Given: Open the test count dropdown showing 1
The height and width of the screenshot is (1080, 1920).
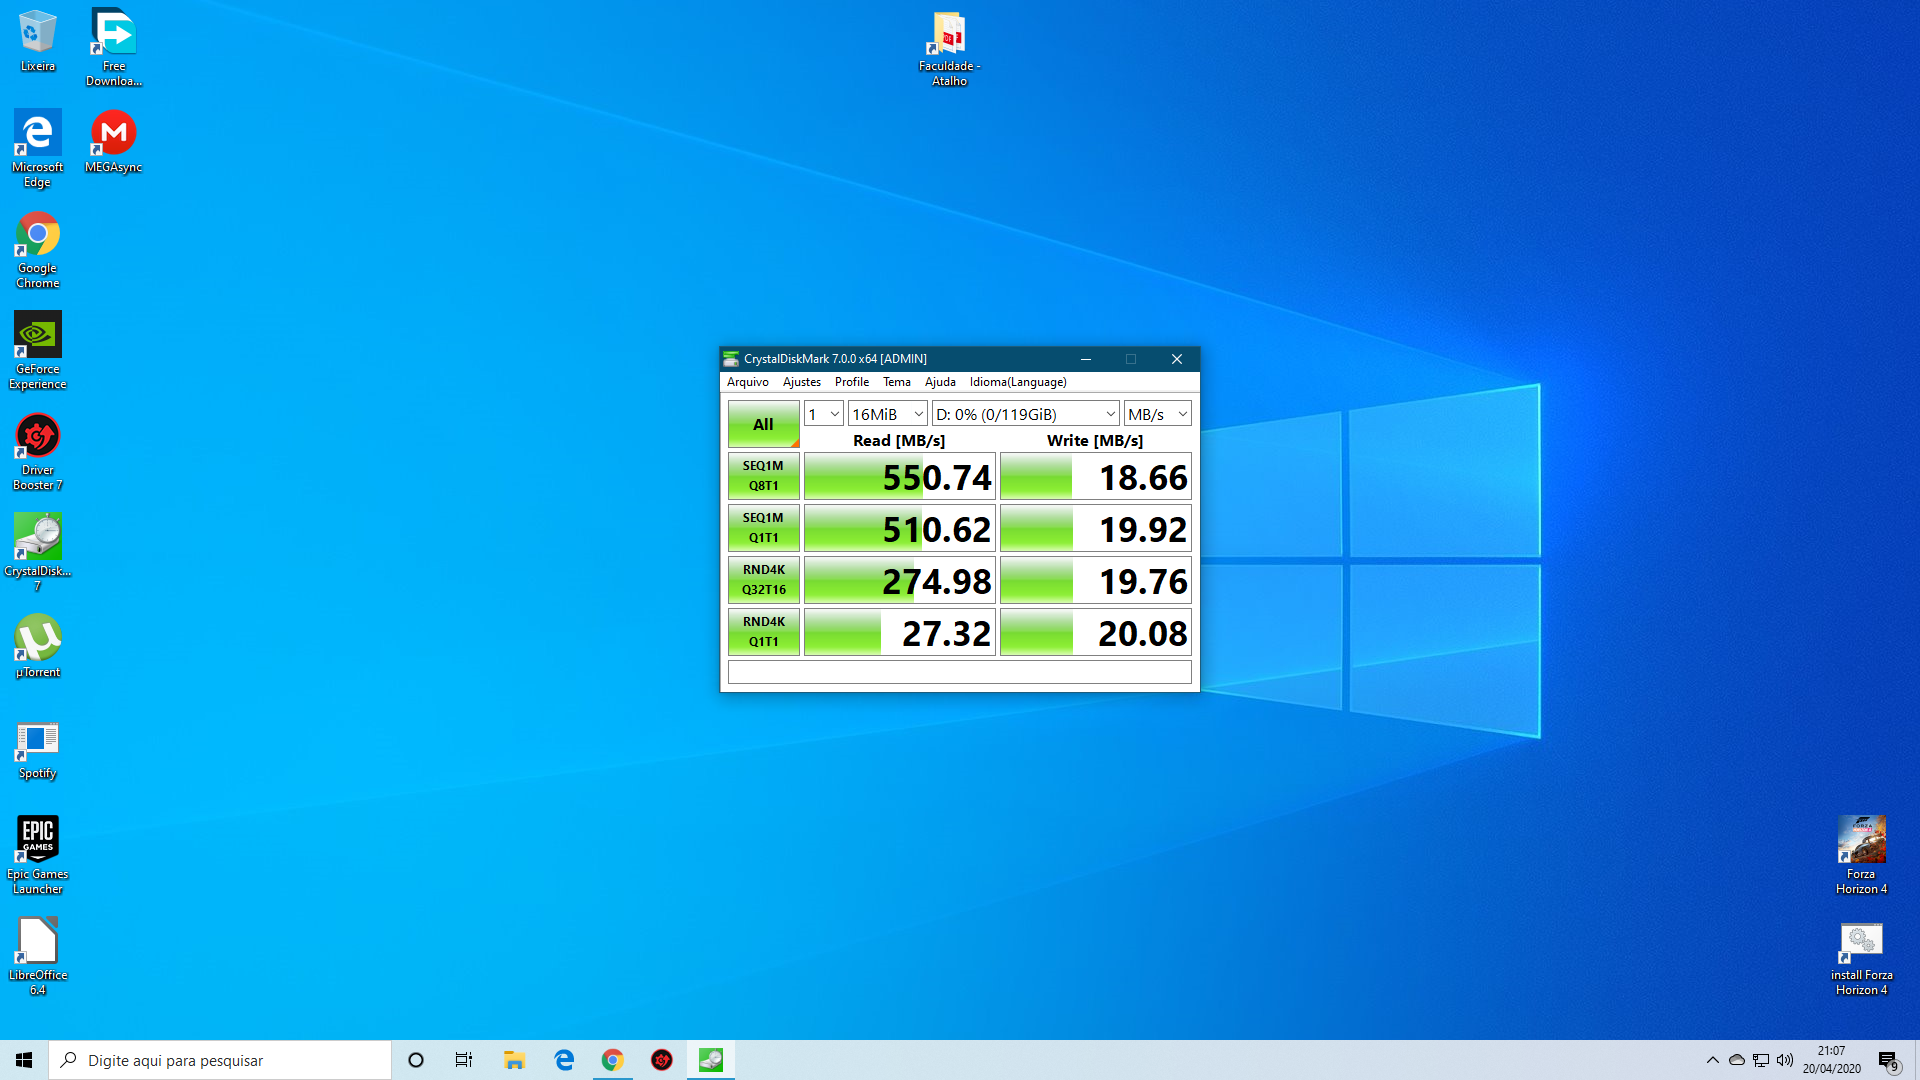Looking at the screenshot, I should tap(824, 414).
